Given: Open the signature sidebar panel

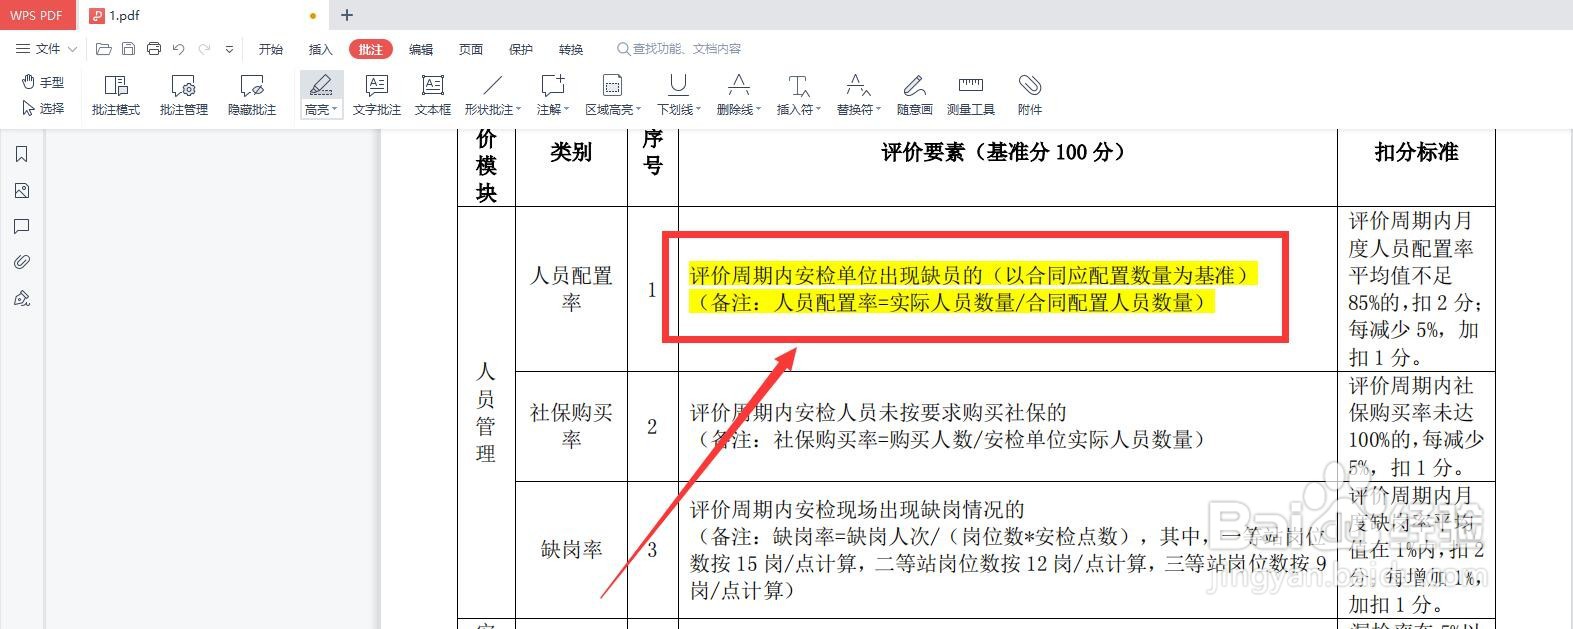Looking at the screenshot, I should click(22, 298).
